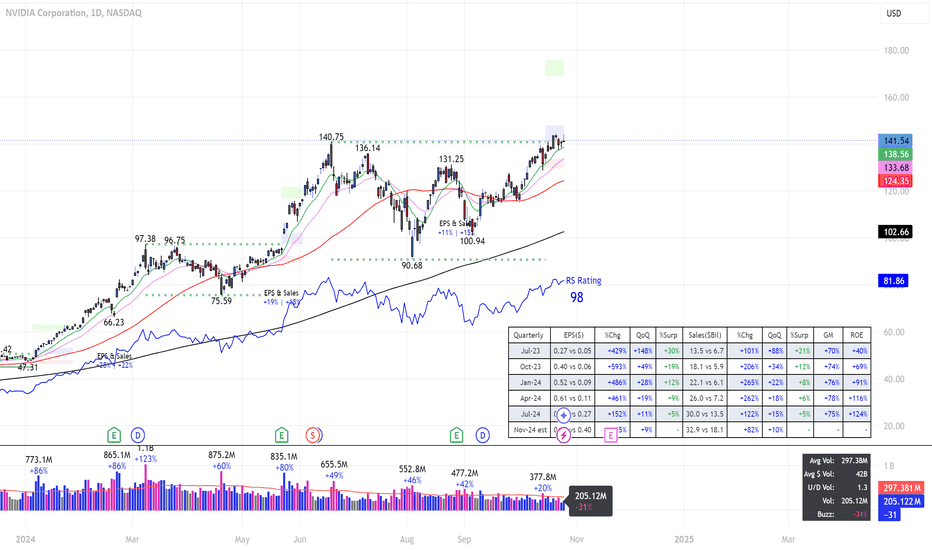Click the 773.1M volume spike label
This screenshot has width=932, height=550.
pos(39,460)
